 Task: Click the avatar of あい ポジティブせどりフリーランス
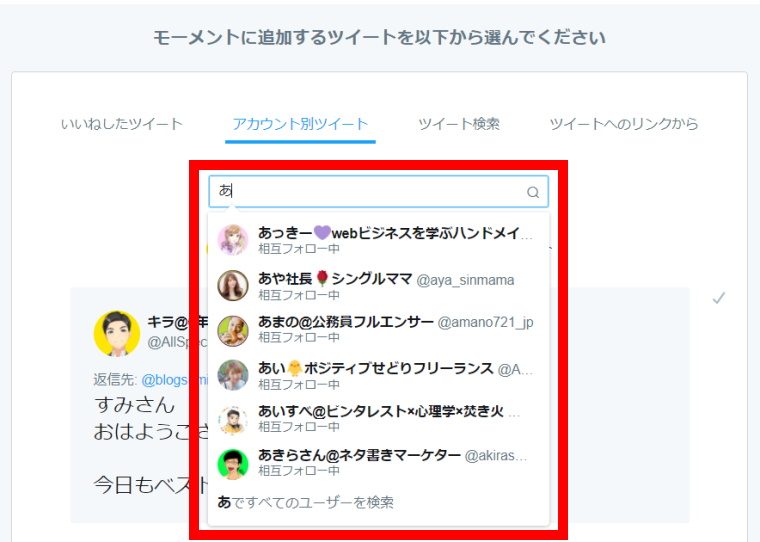(x=233, y=375)
